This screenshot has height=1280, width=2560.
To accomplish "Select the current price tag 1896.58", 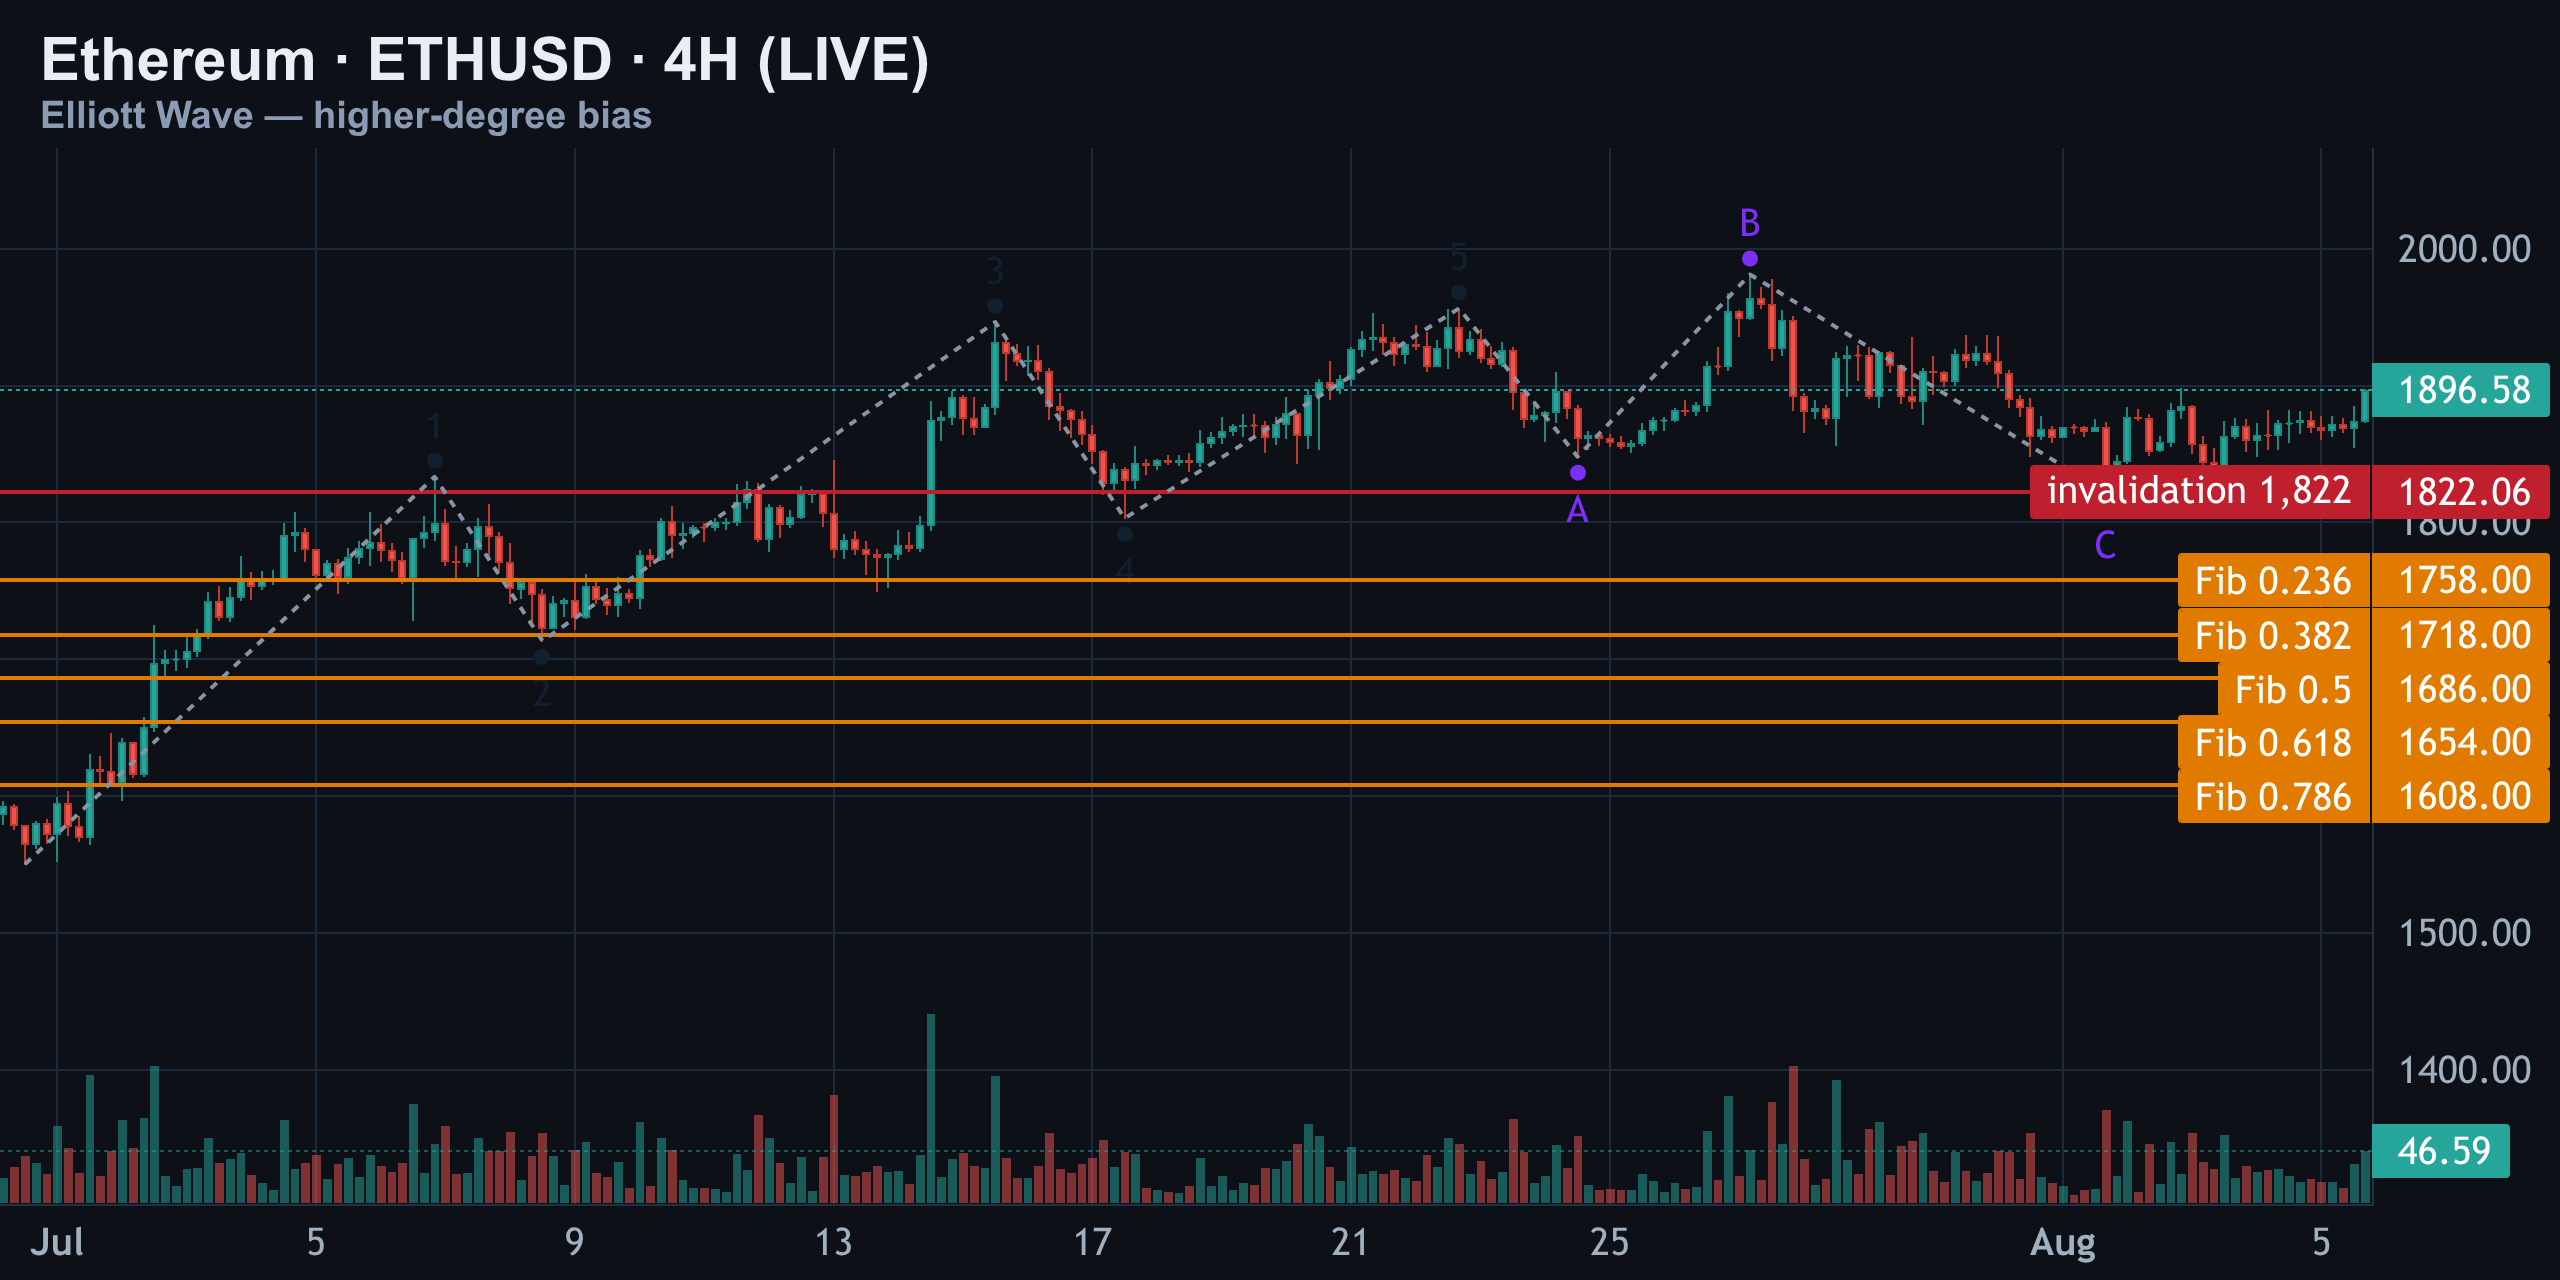I will [x=2461, y=390].
